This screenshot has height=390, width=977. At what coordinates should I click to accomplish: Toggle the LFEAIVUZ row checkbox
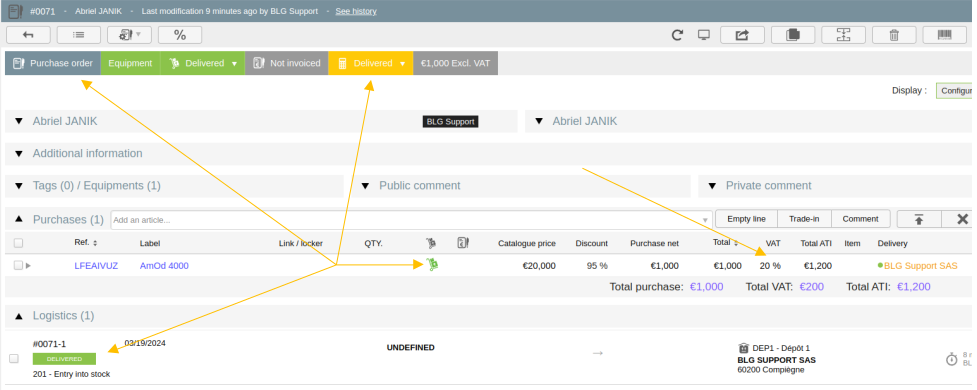coord(18,265)
